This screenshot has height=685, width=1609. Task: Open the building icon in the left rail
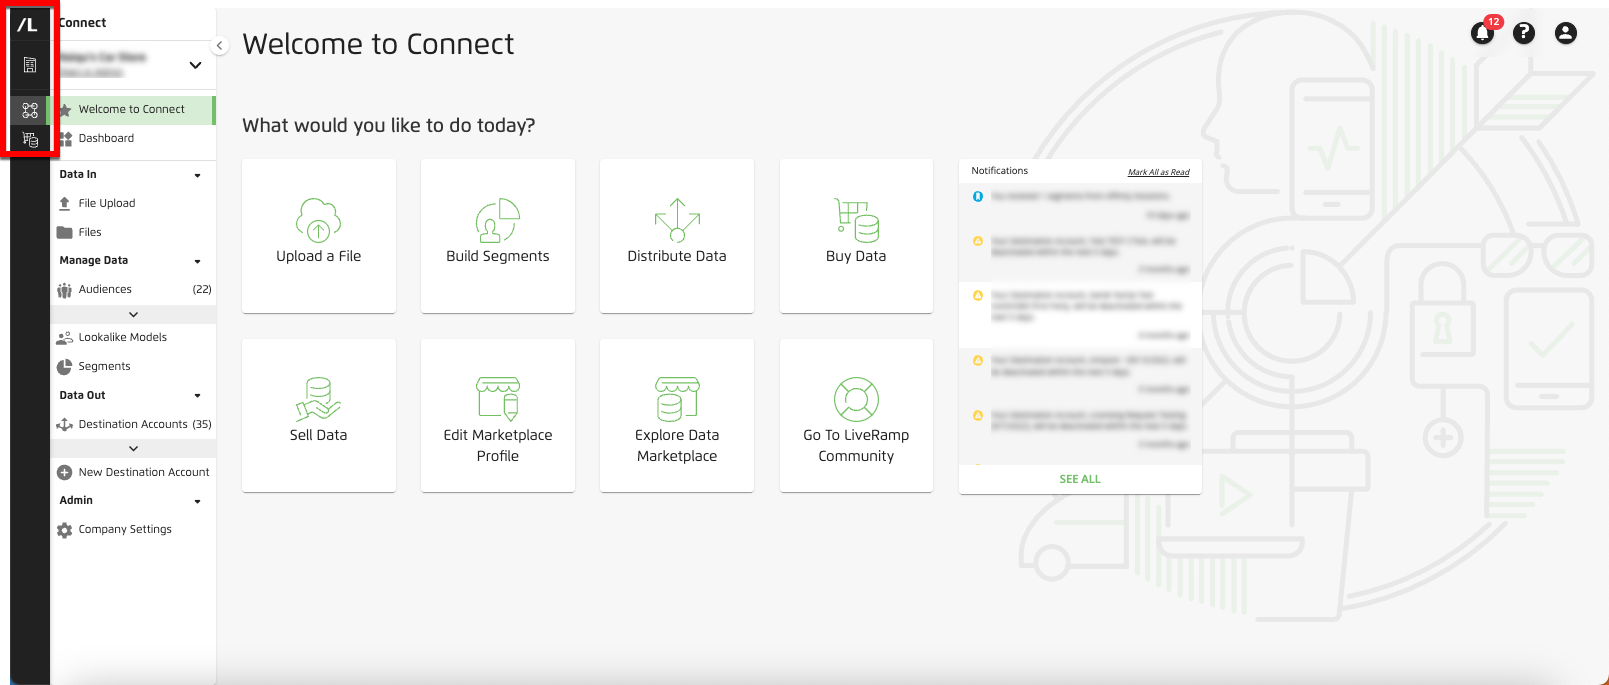pos(30,65)
